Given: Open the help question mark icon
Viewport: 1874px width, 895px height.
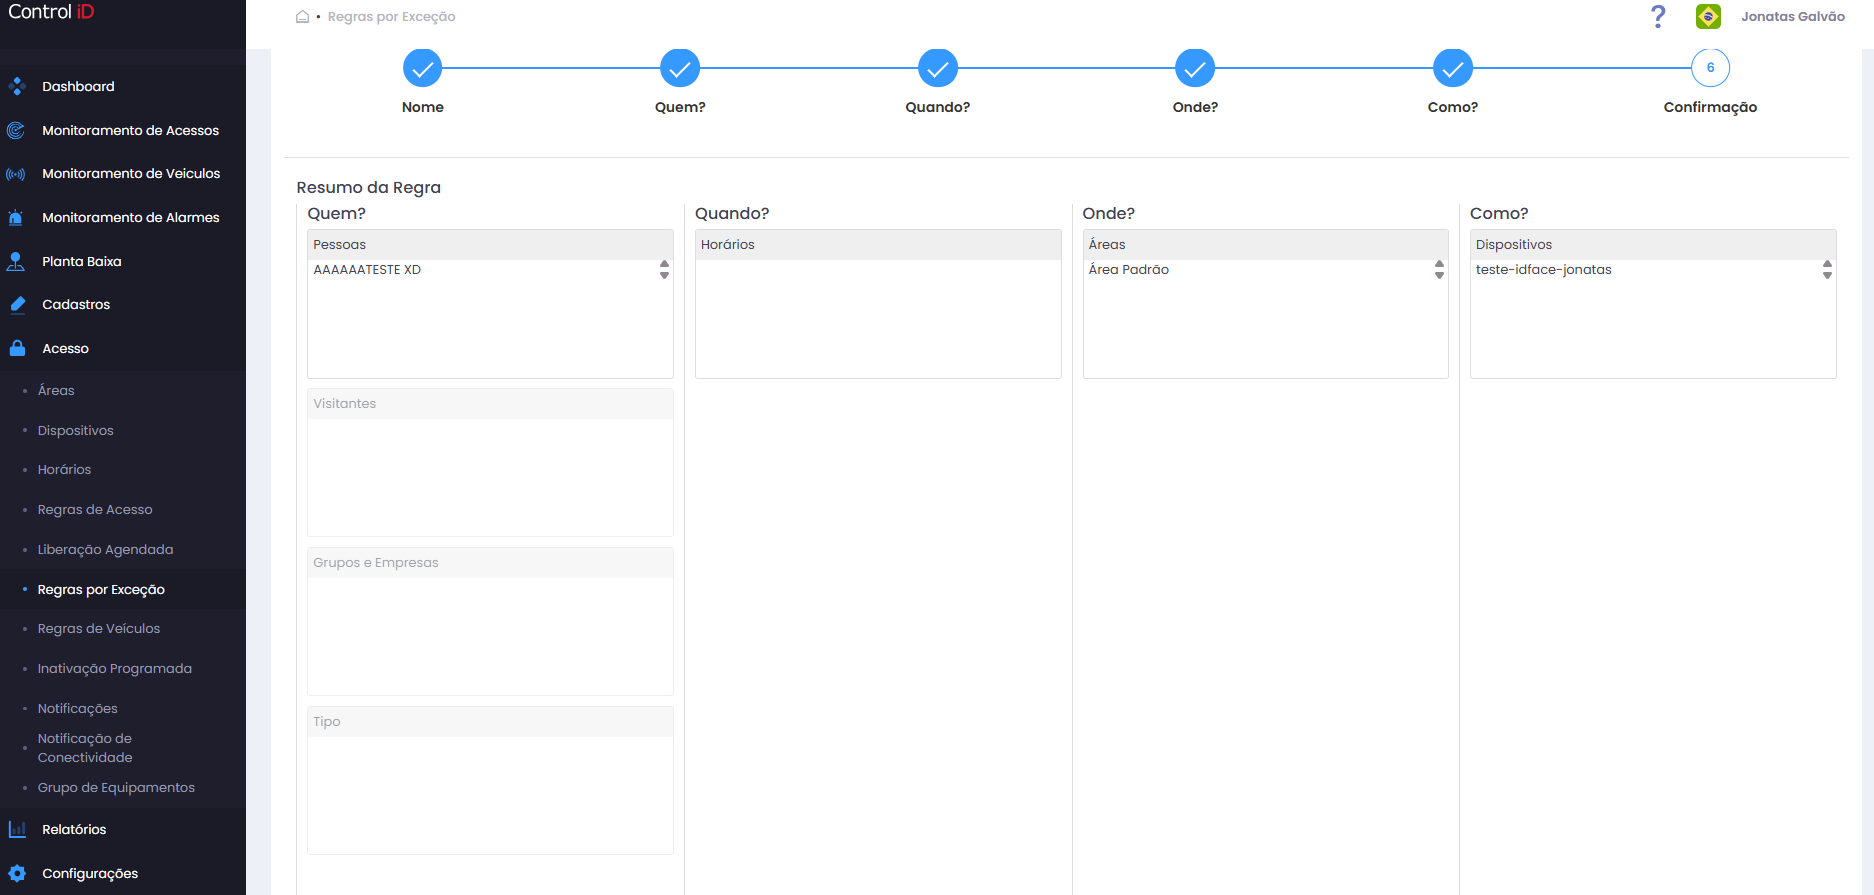Looking at the screenshot, I should (1658, 16).
